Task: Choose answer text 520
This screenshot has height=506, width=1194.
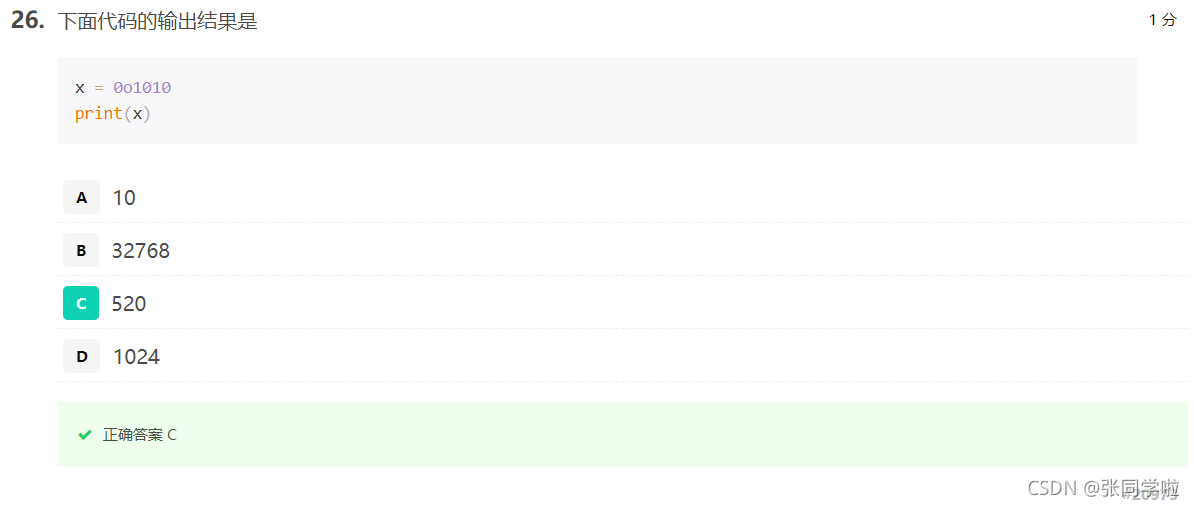Action: click(x=129, y=304)
